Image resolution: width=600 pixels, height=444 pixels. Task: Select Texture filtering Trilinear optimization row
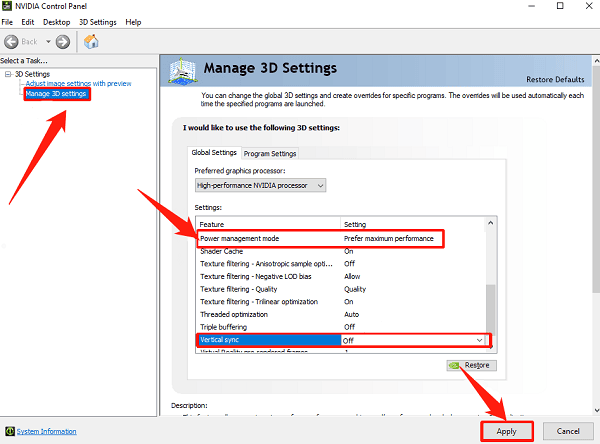coord(341,302)
